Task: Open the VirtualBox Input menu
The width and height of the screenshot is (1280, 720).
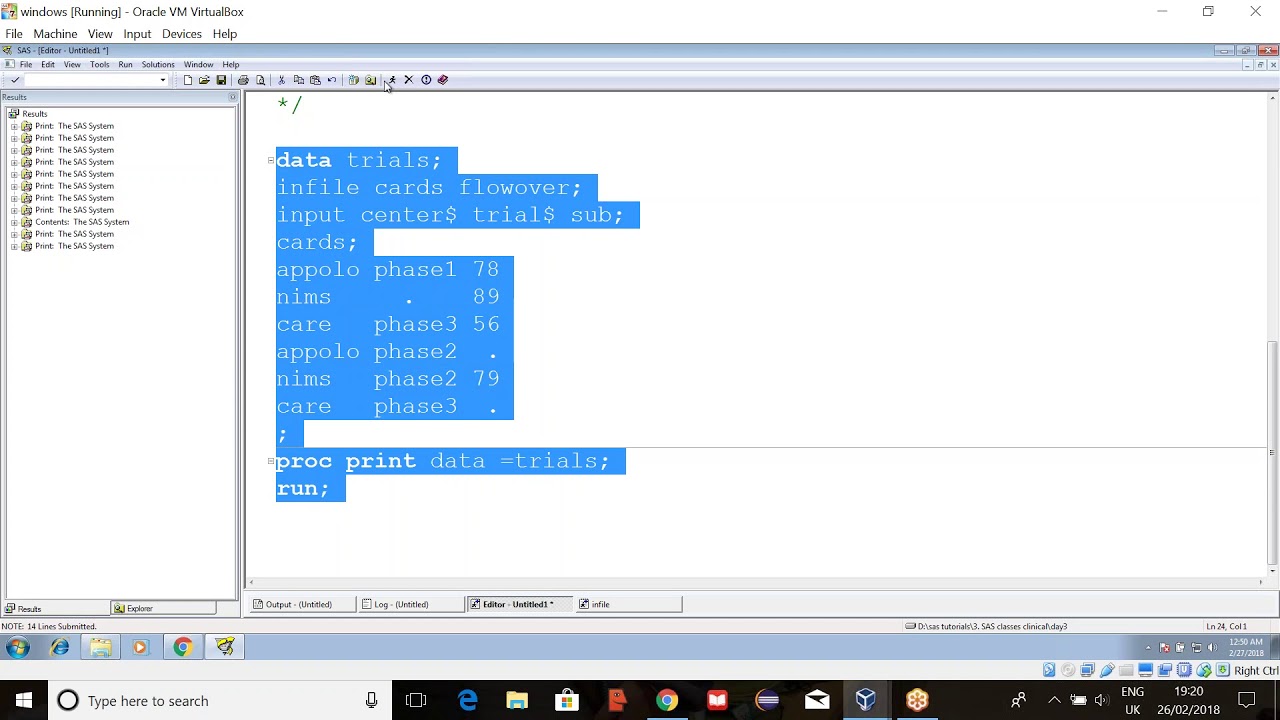Action: (137, 34)
